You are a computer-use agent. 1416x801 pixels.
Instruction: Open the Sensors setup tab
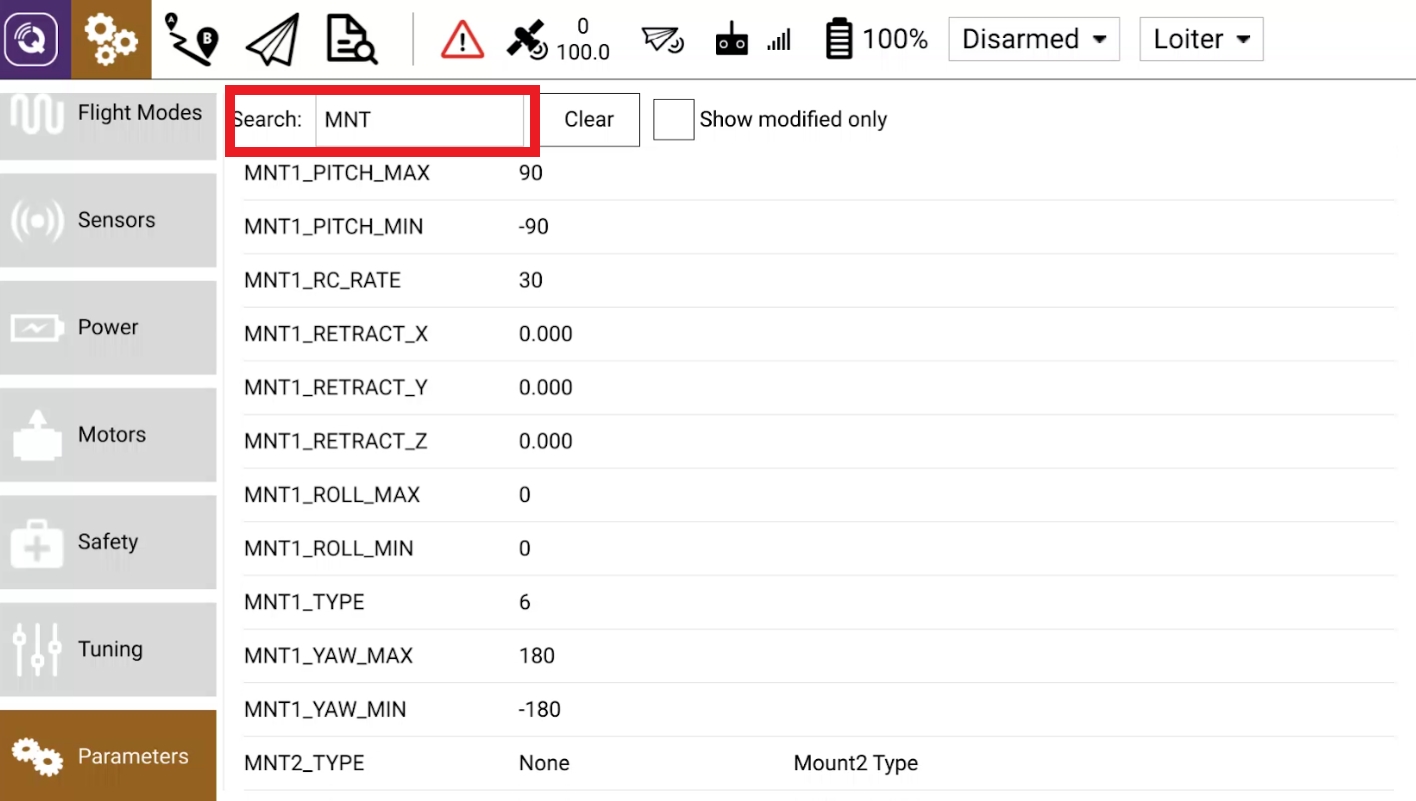108,220
